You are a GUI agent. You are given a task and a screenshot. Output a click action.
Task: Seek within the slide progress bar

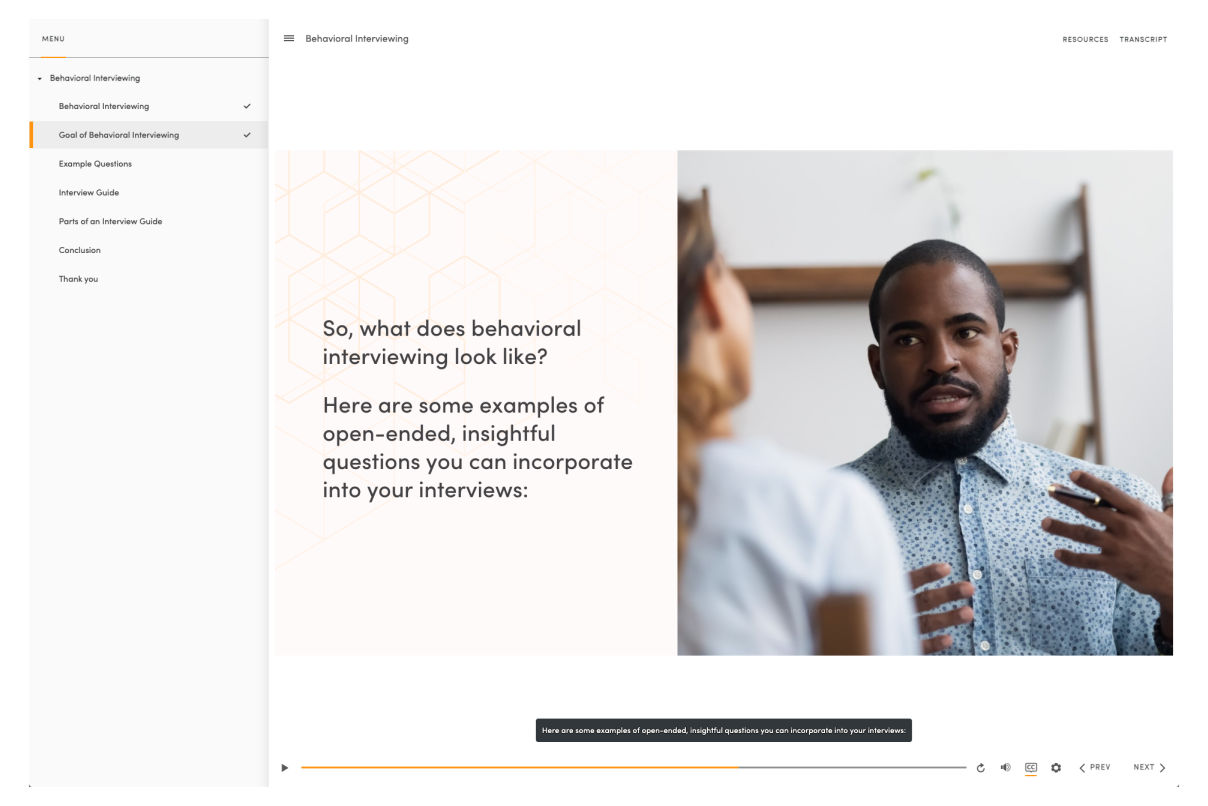633,768
